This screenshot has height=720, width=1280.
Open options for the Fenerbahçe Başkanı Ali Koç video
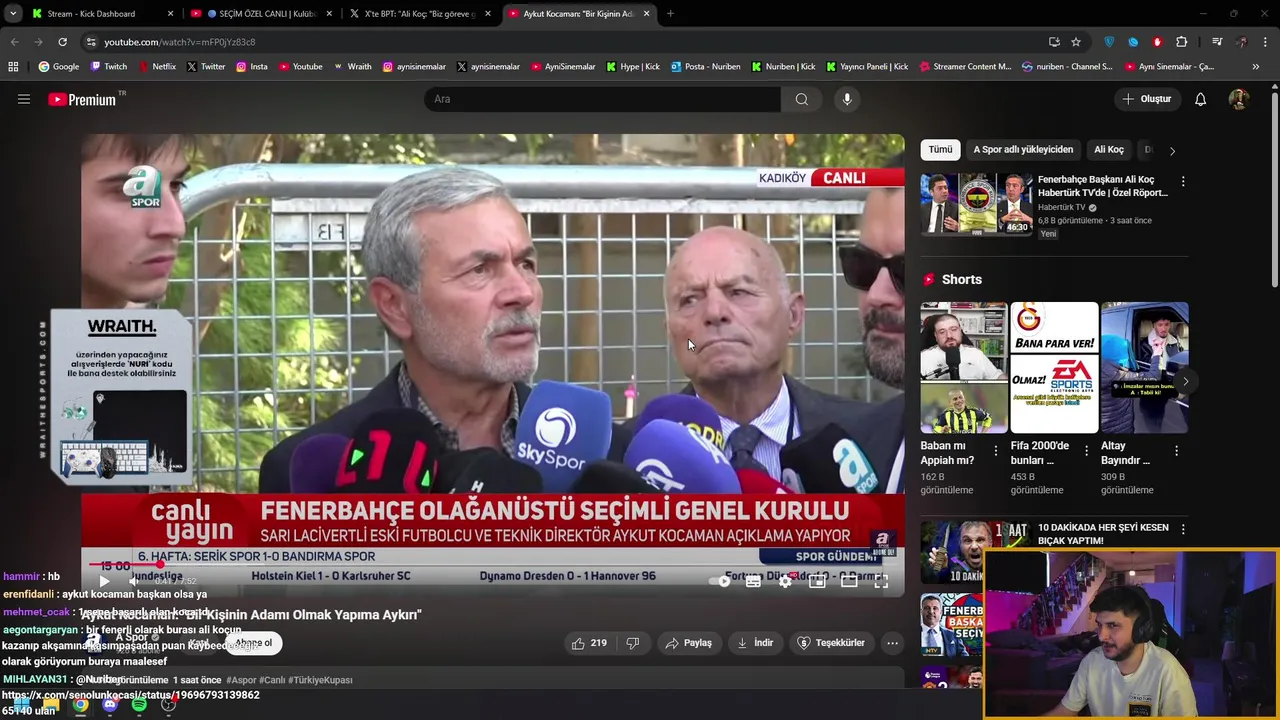point(1183,181)
